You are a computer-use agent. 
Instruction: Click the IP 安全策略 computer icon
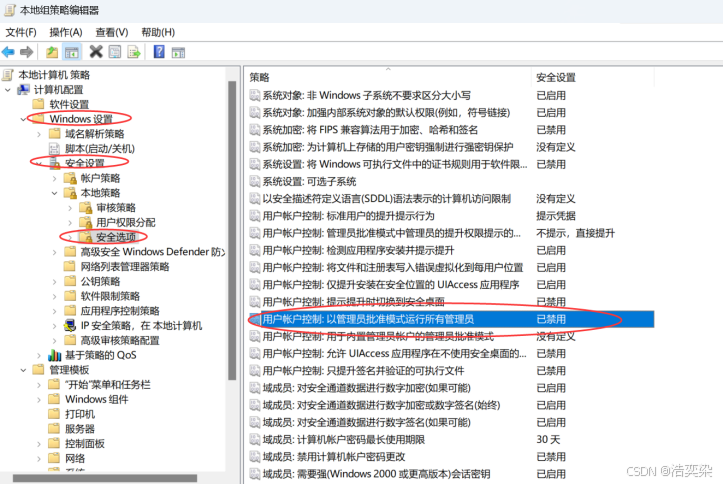point(70,325)
